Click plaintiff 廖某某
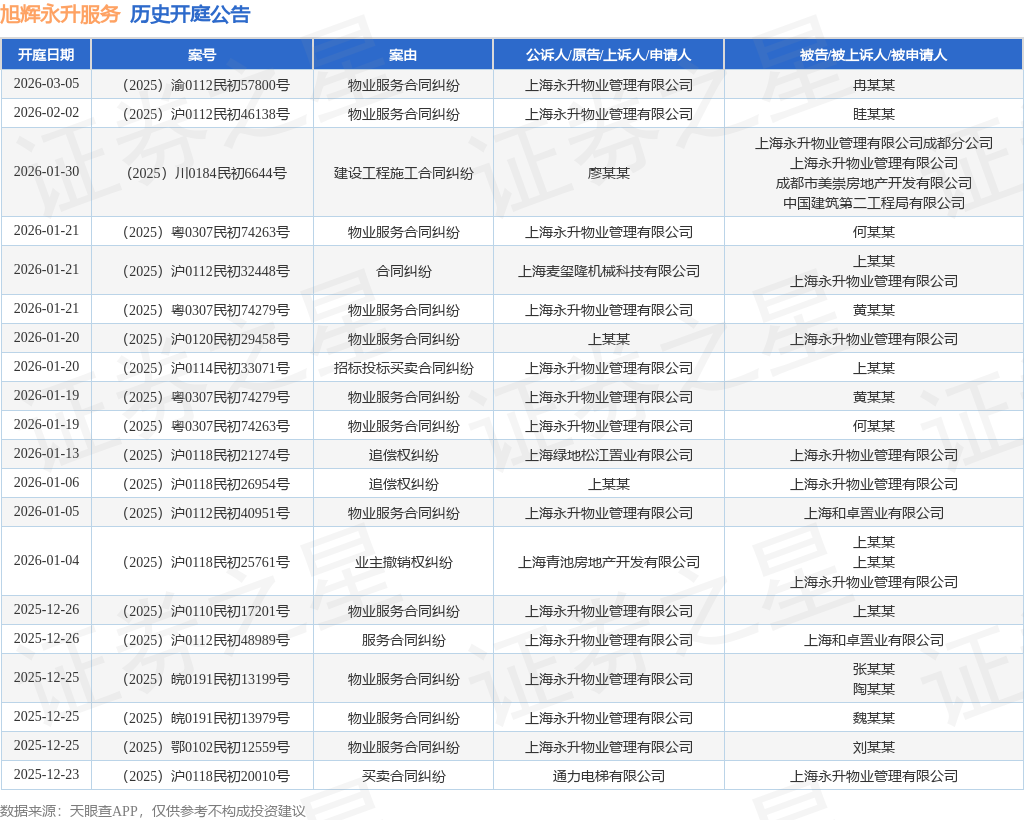 pos(609,173)
